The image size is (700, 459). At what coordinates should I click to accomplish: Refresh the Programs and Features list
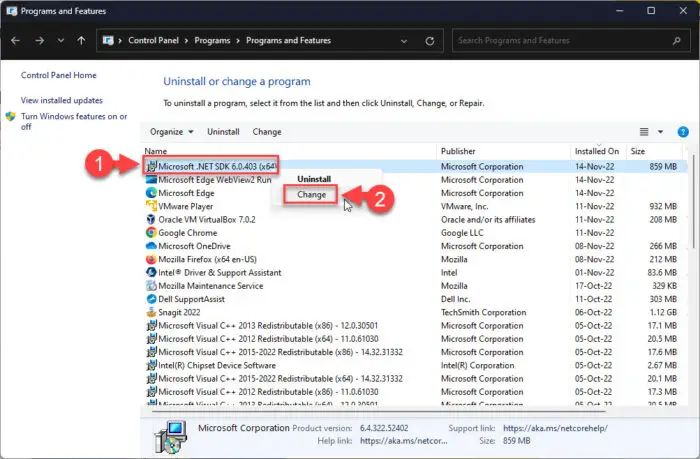click(430, 41)
